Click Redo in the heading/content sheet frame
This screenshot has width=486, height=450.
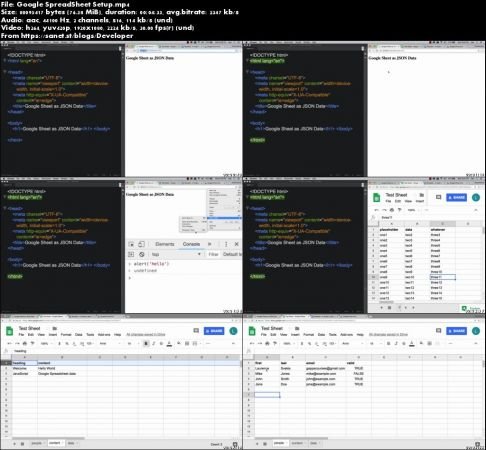point(17,343)
